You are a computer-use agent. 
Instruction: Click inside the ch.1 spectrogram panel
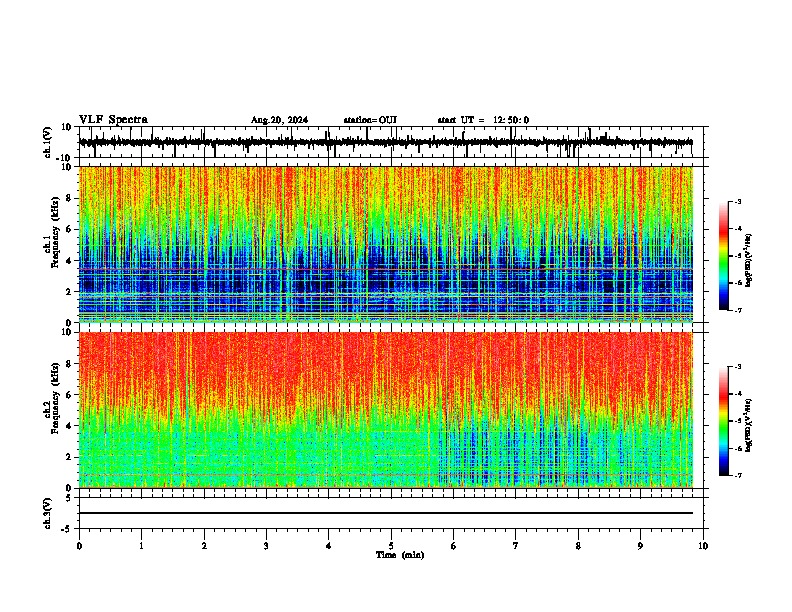pos(386,244)
